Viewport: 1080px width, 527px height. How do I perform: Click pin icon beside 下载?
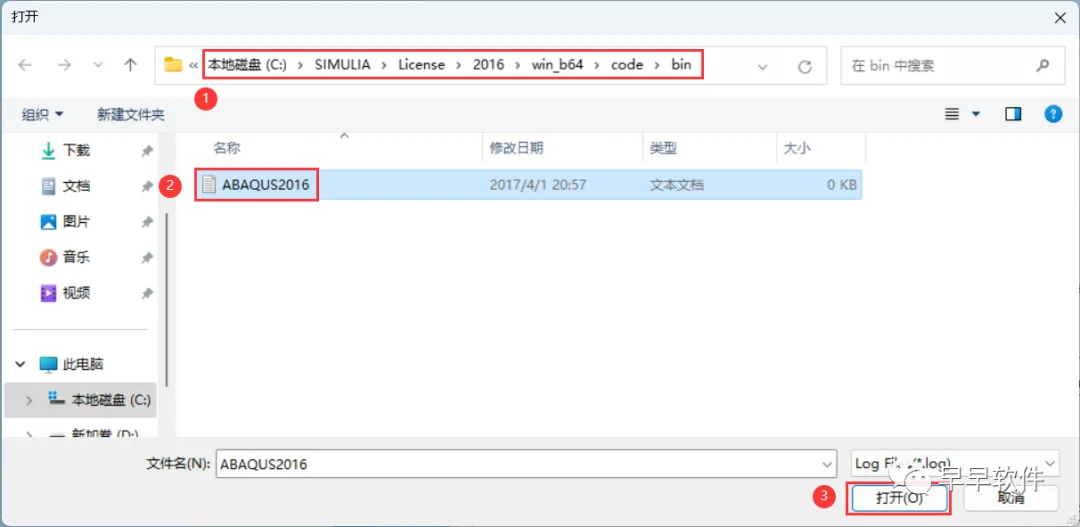coord(147,151)
